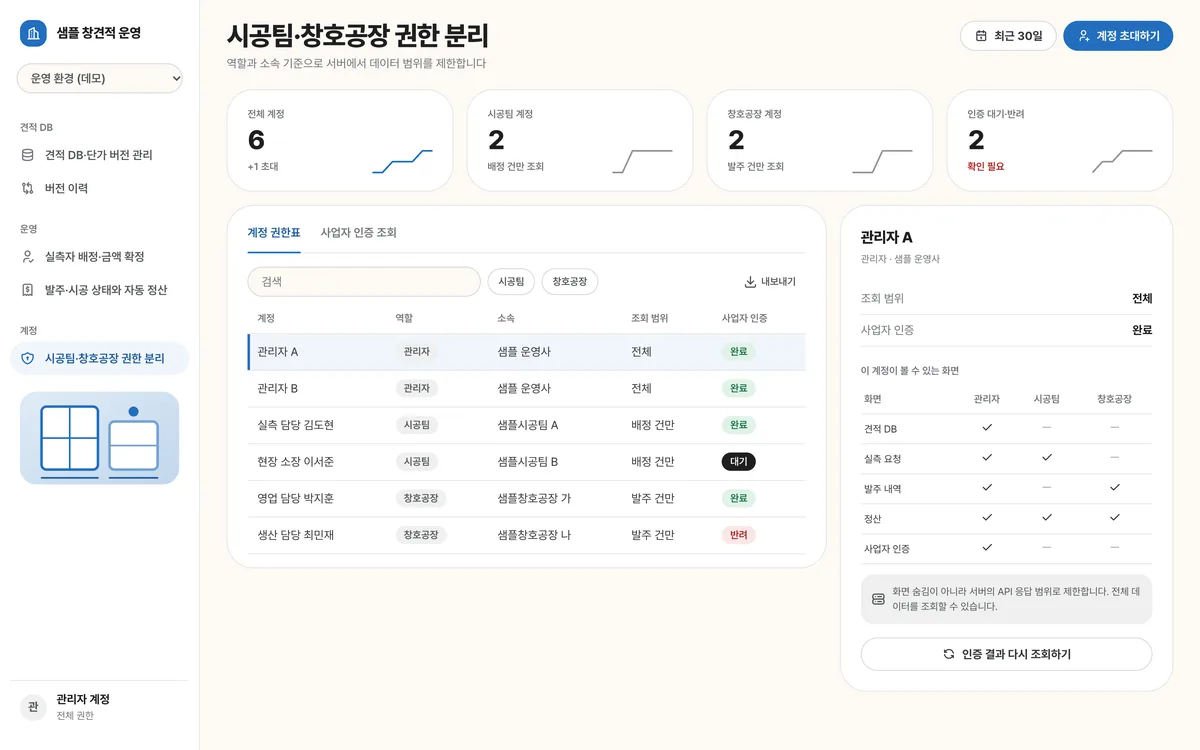Click the 확인 필요 red text
The width and height of the screenshot is (1200, 750).
pos(986,166)
